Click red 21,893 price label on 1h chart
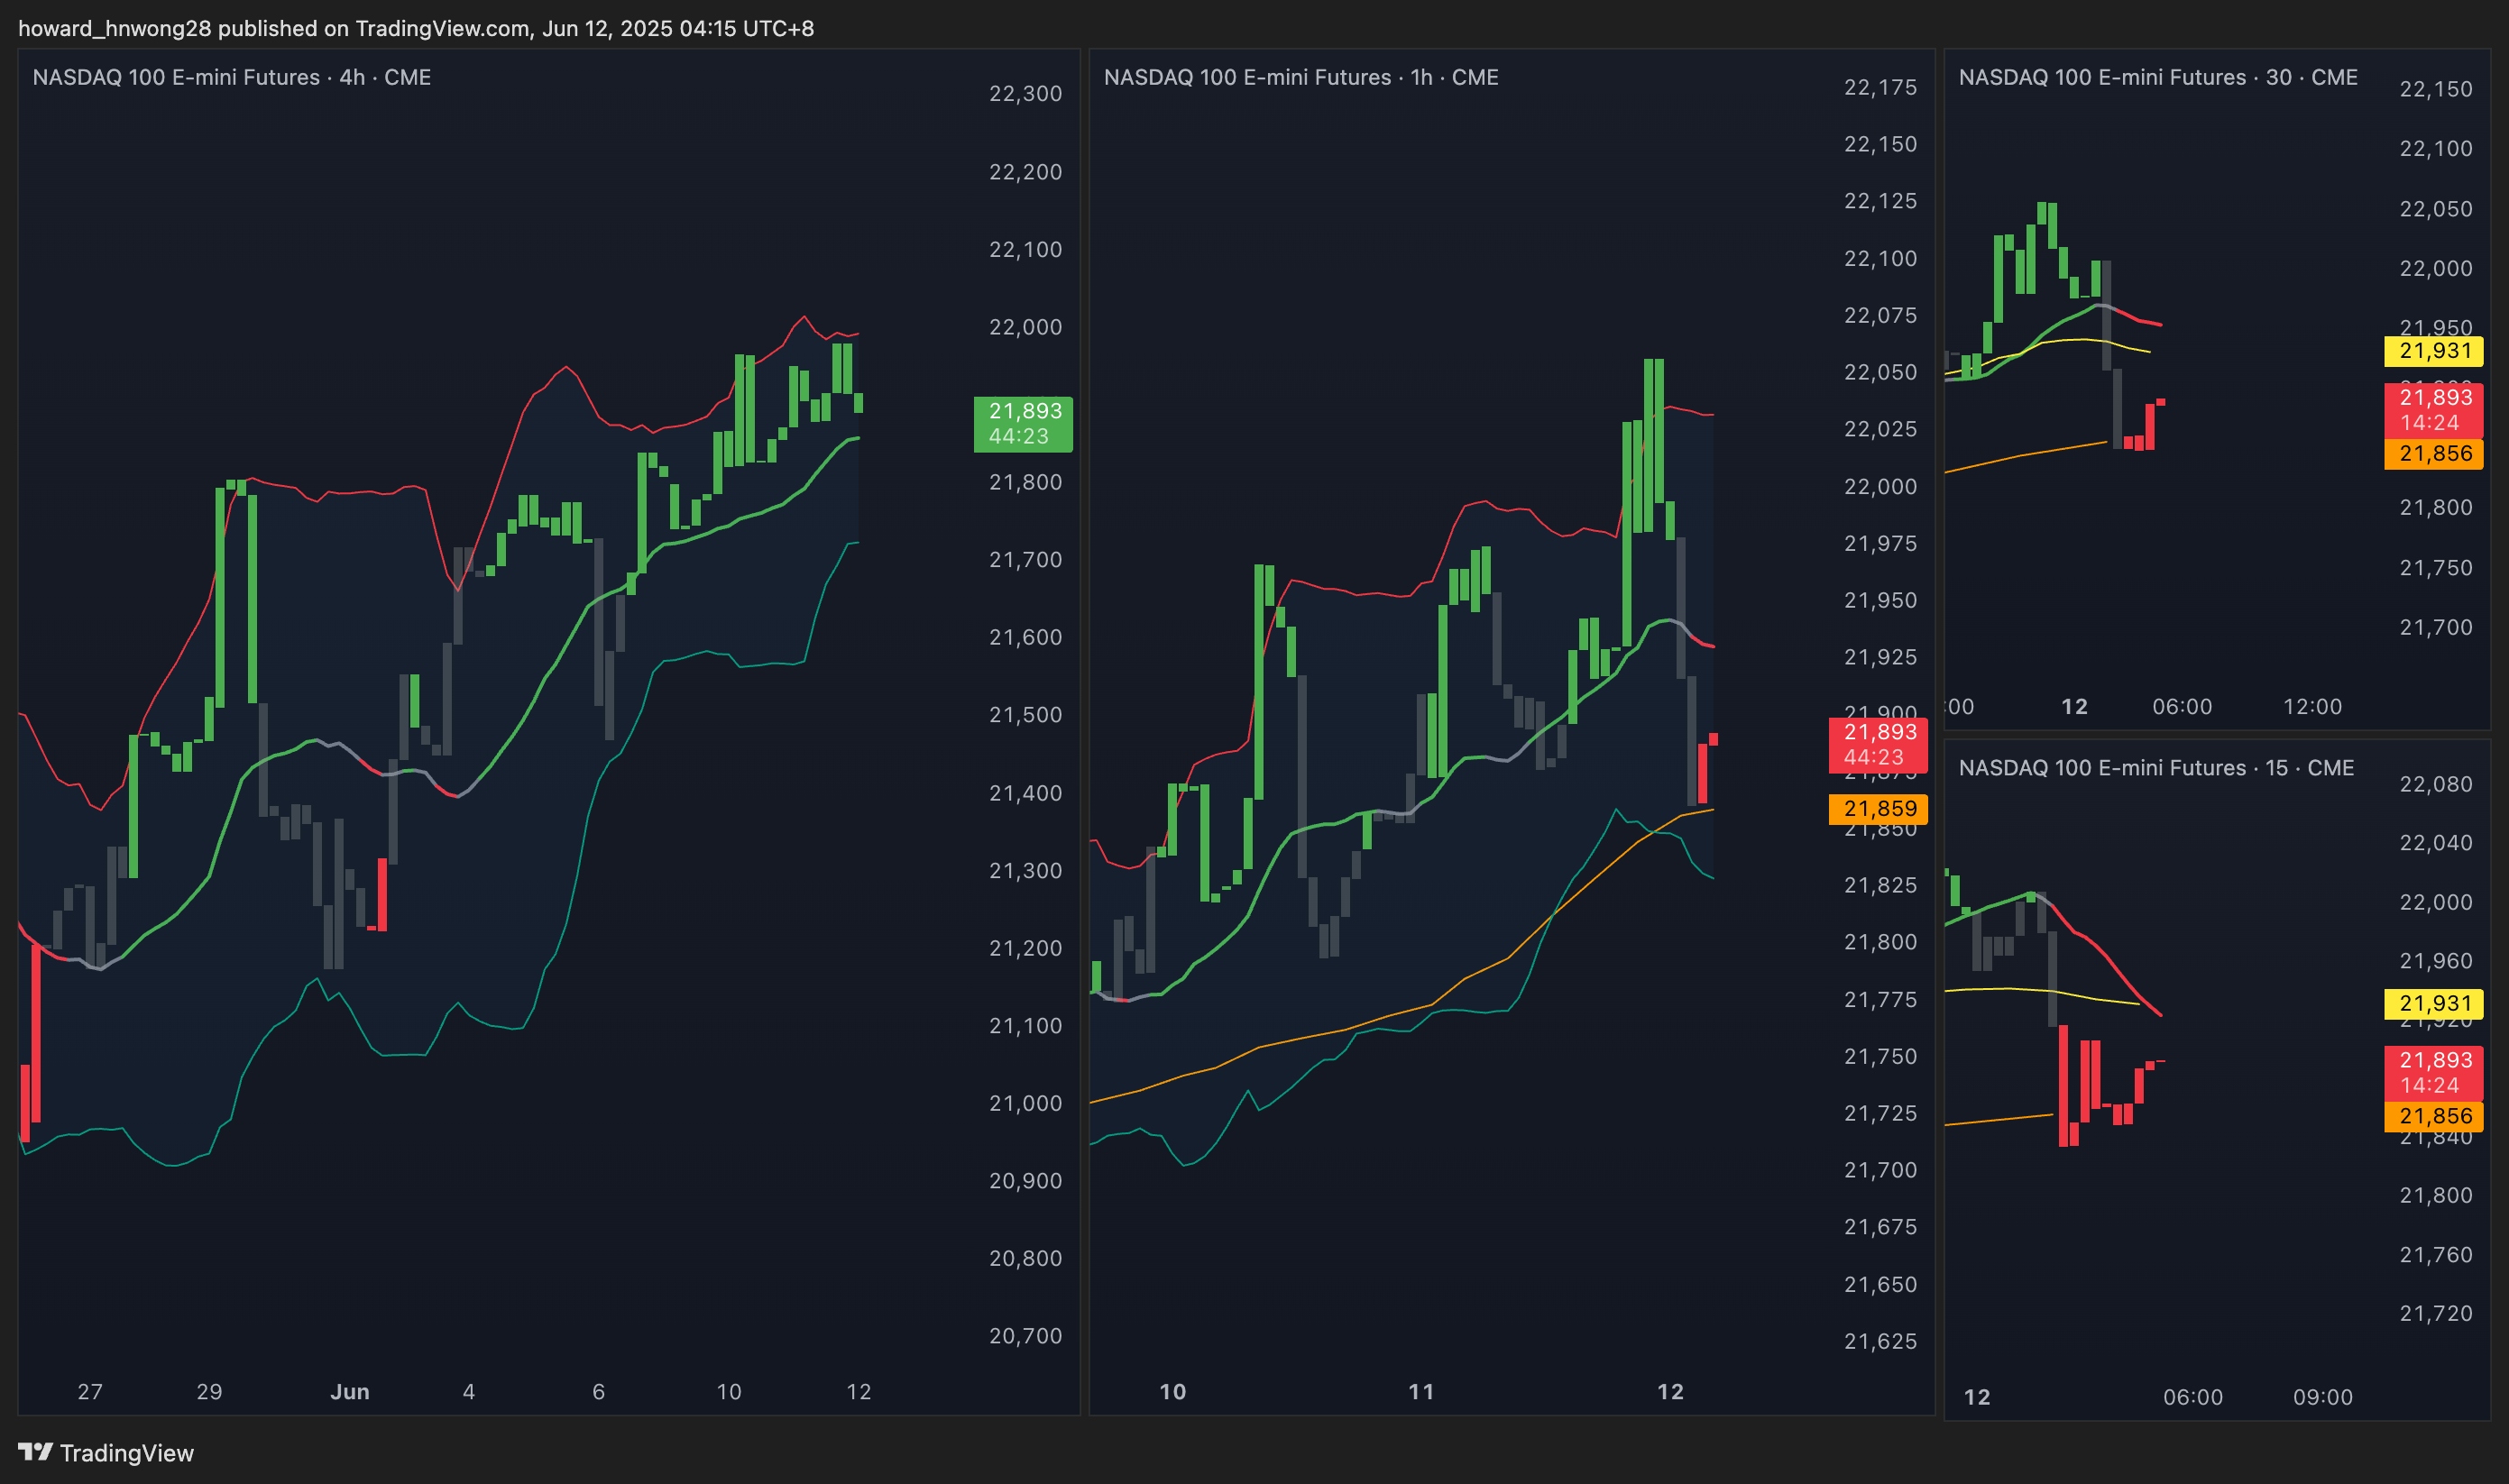 (x=1877, y=744)
